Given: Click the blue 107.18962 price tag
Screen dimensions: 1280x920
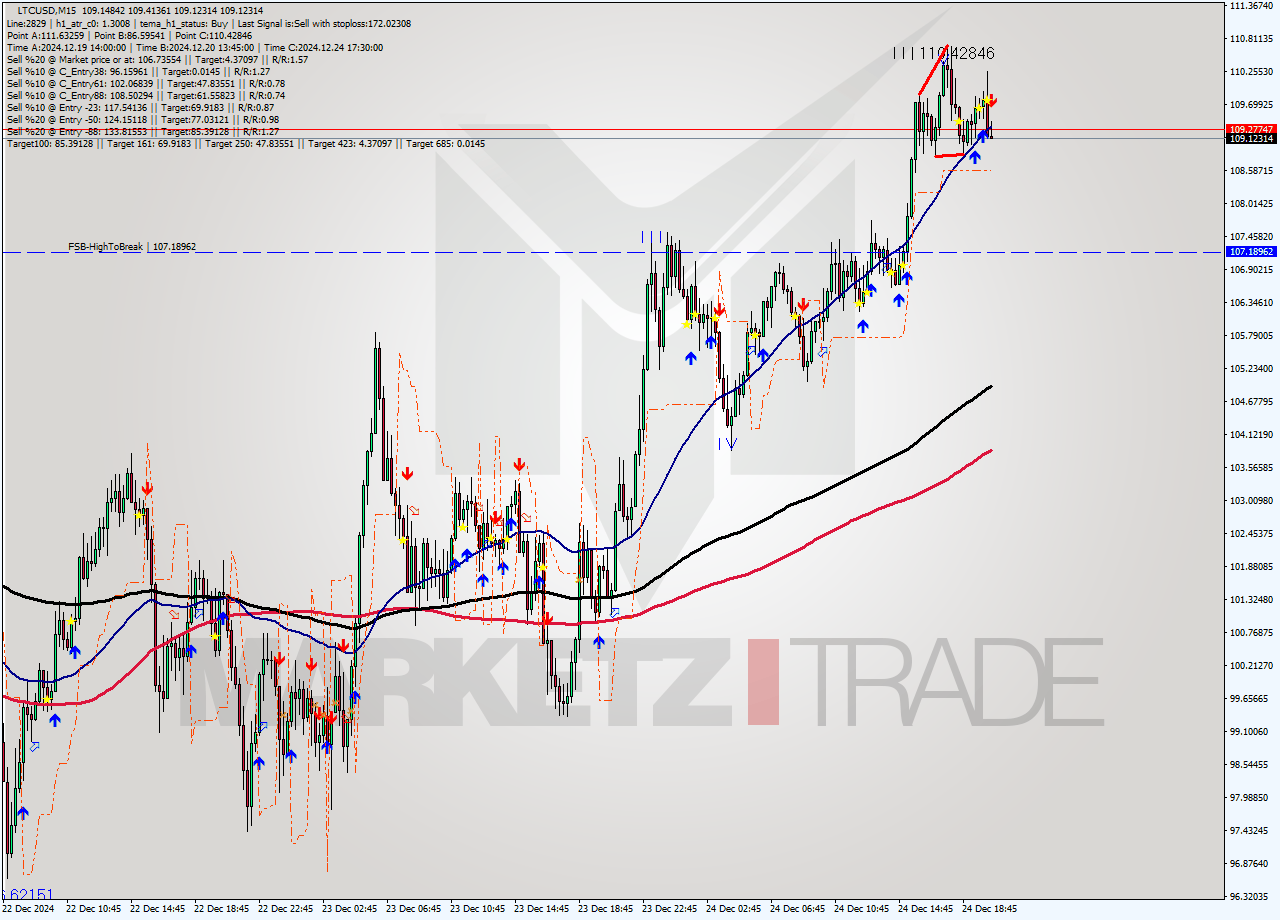Looking at the screenshot, I should click(1251, 252).
